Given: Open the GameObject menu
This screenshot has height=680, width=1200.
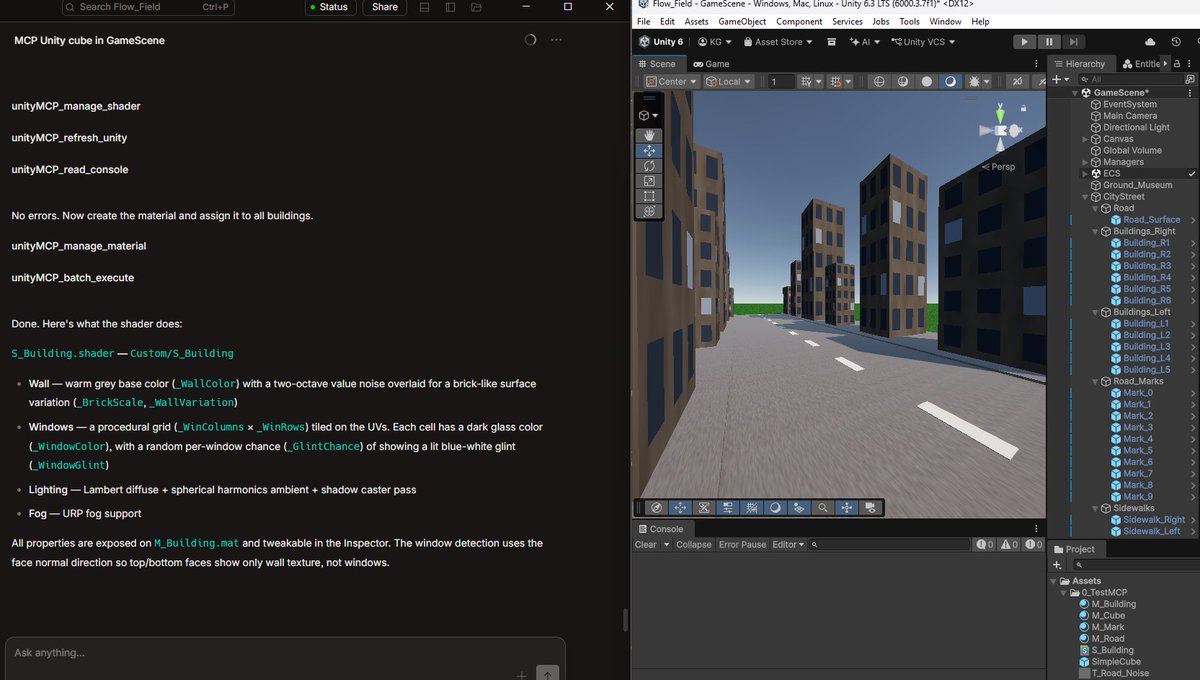Looking at the screenshot, I should click(742, 21).
